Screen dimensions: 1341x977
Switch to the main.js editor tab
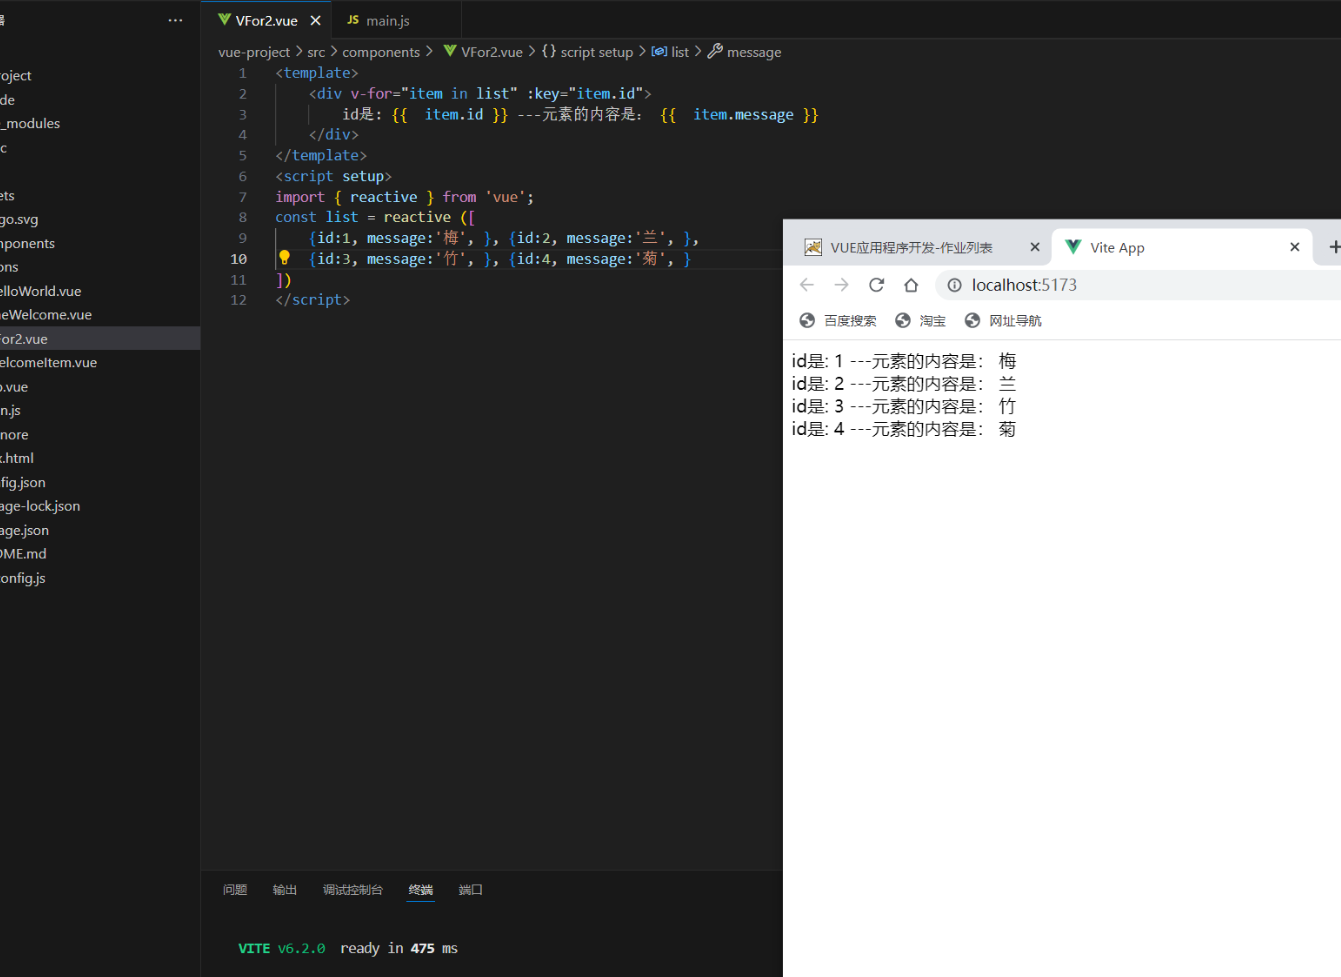pyautogui.click(x=388, y=20)
